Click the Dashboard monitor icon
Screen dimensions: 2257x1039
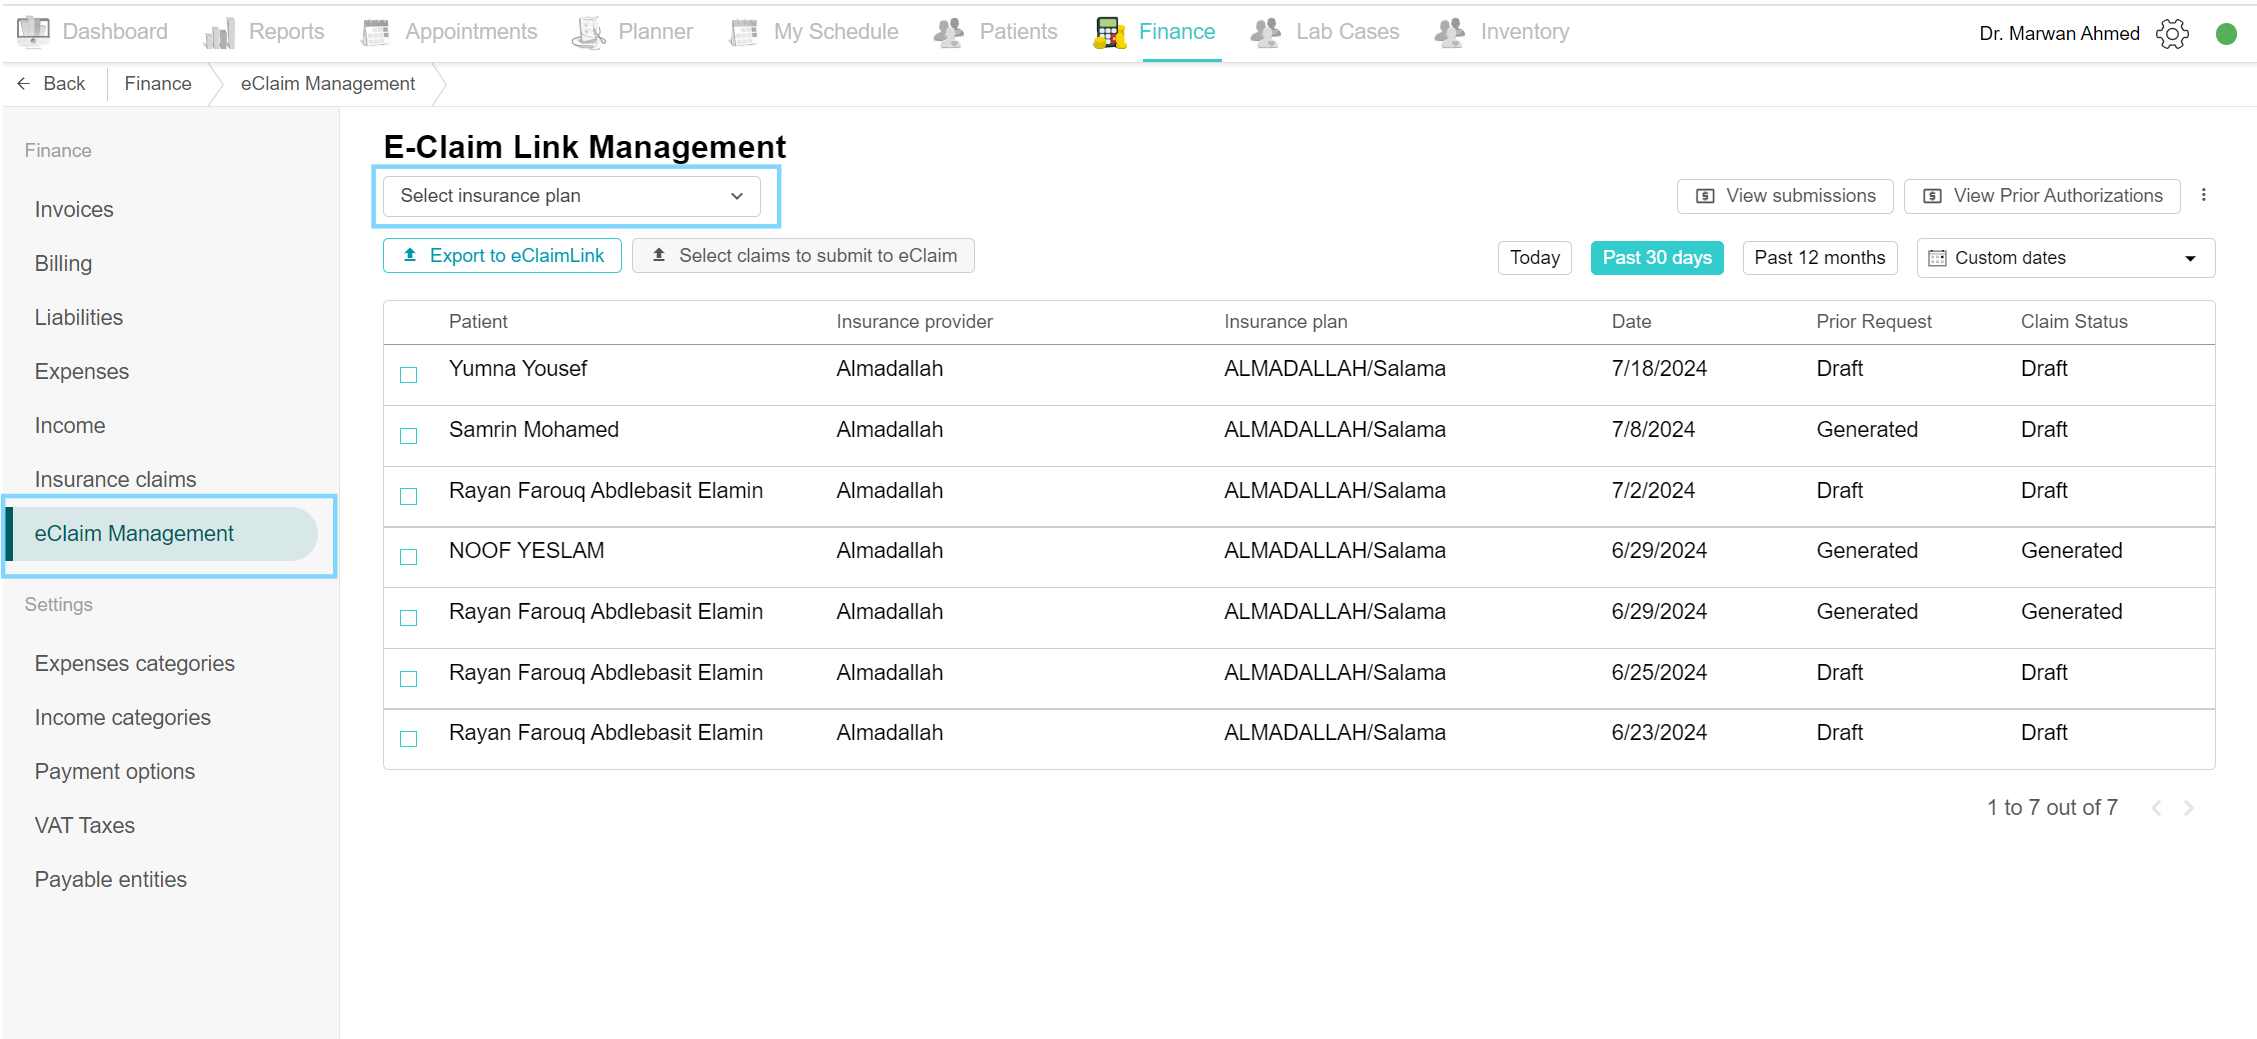[33, 32]
